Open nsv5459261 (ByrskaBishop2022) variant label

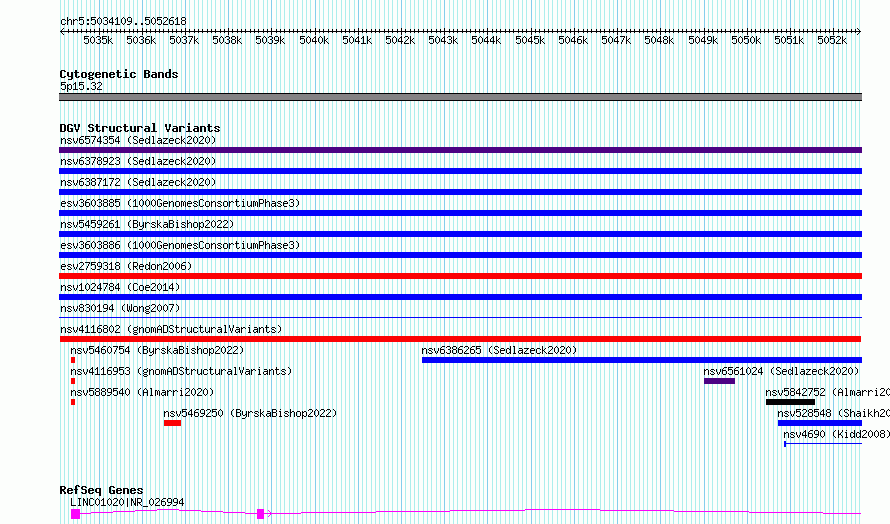(147, 224)
